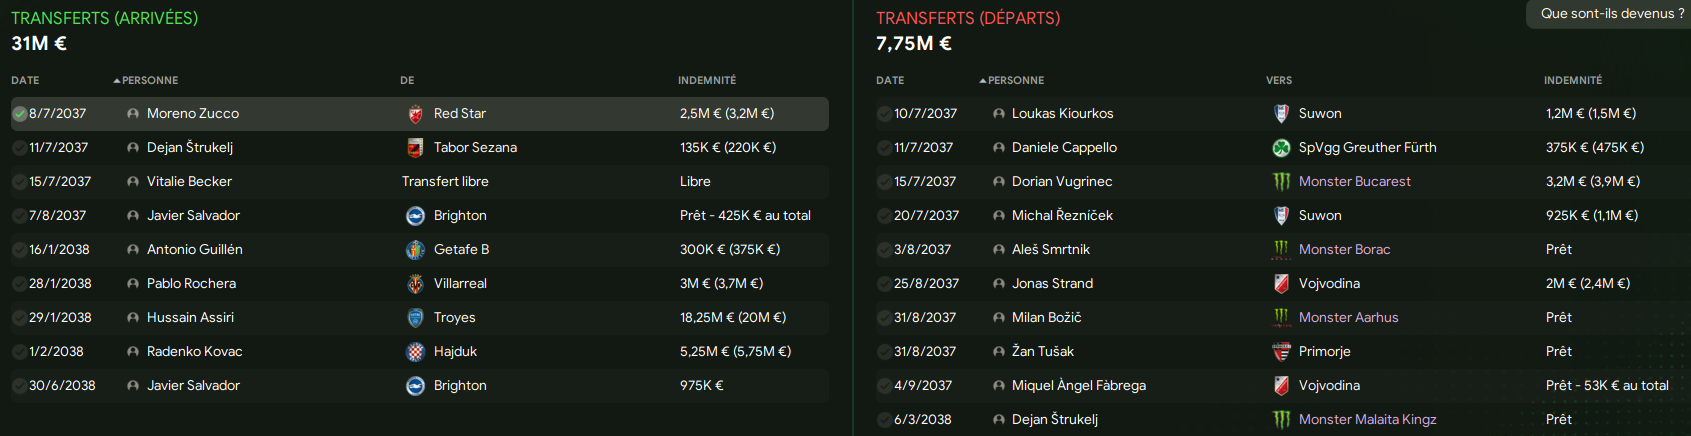Click SpVgg Greuther Fürth green clover badge
Screen dimensions: 1691x436
tap(1281, 148)
